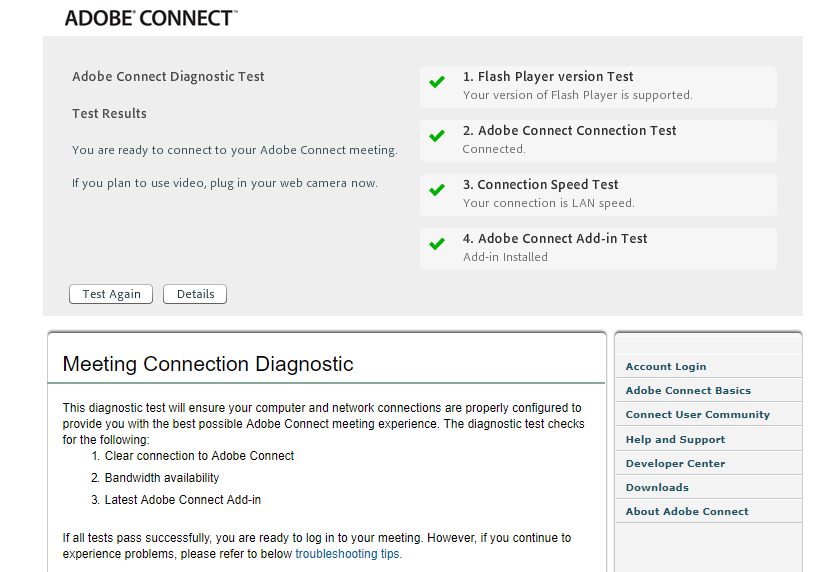831x572 pixels.
Task: Click the Adobe Connect logo
Action: pos(151,17)
